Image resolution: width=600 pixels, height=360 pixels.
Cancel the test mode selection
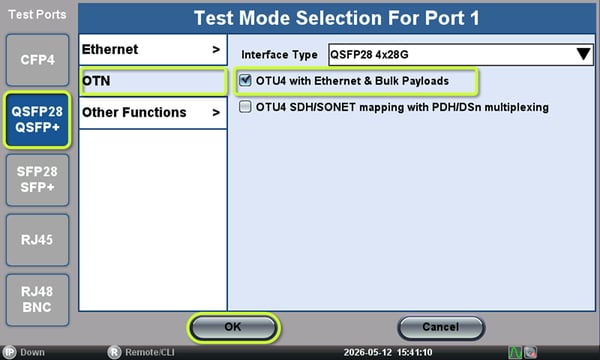[x=441, y=327]
